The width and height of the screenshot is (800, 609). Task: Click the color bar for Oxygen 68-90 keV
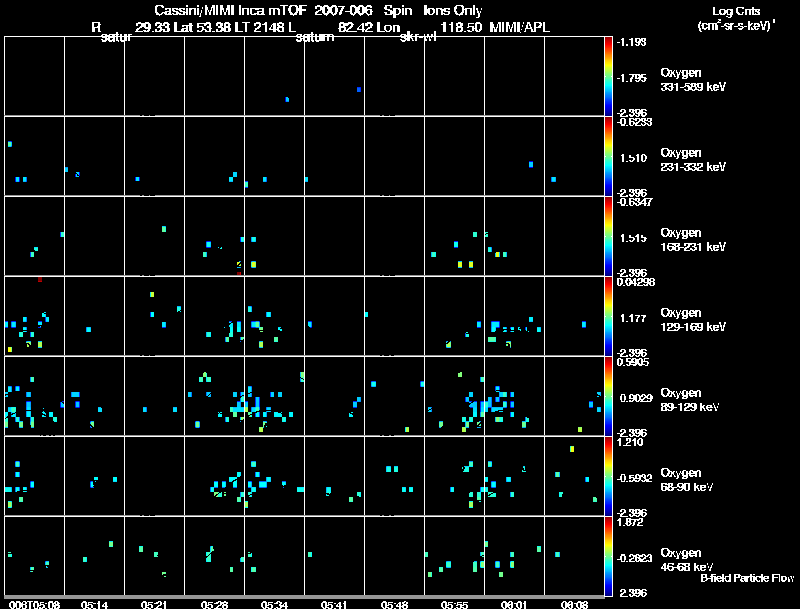pos(608,476)
